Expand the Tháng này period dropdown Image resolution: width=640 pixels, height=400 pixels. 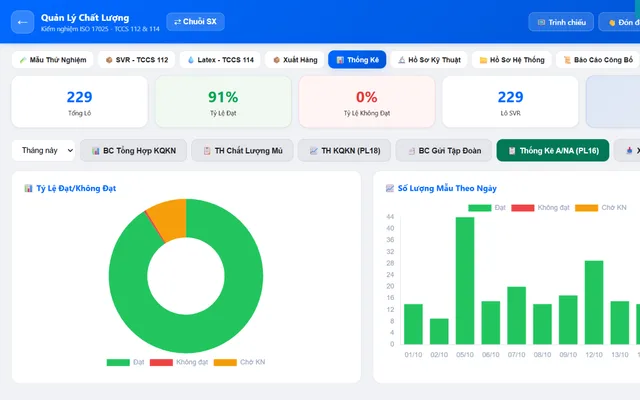tap(43, 150)
